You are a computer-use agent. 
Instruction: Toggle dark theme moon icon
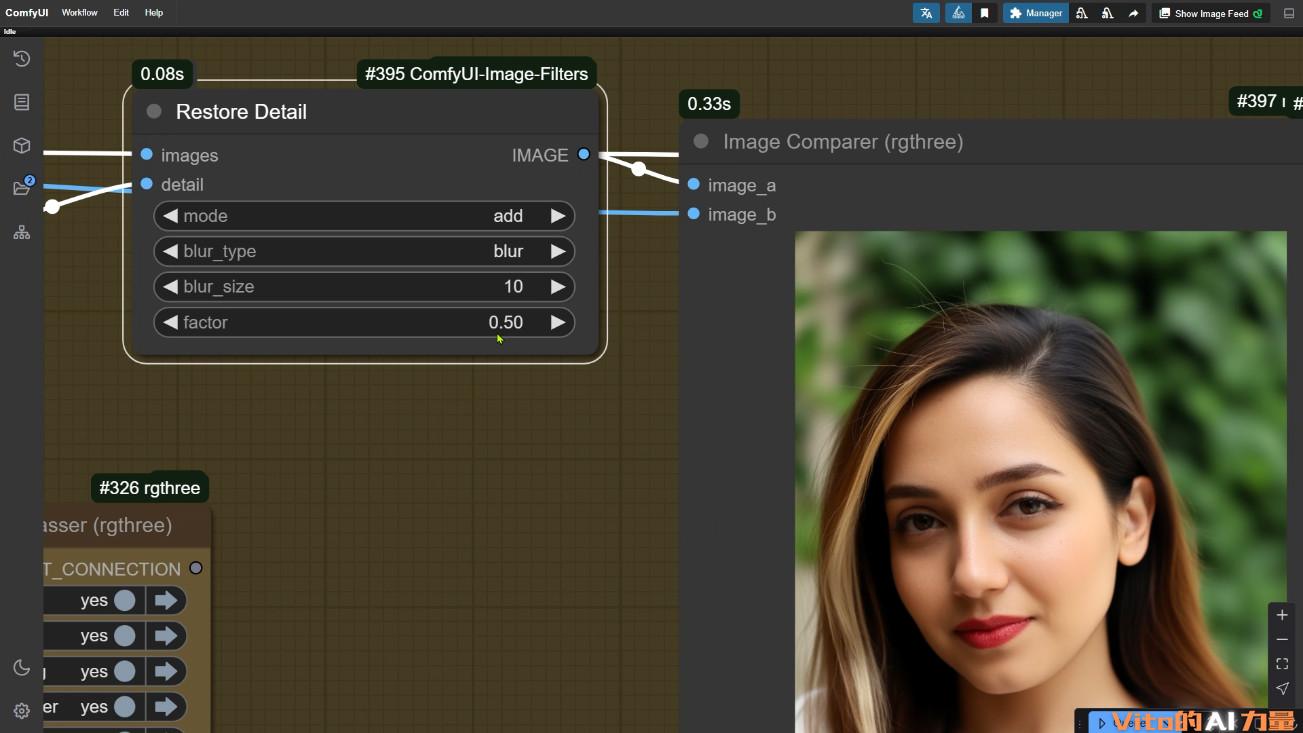(21, 668)
